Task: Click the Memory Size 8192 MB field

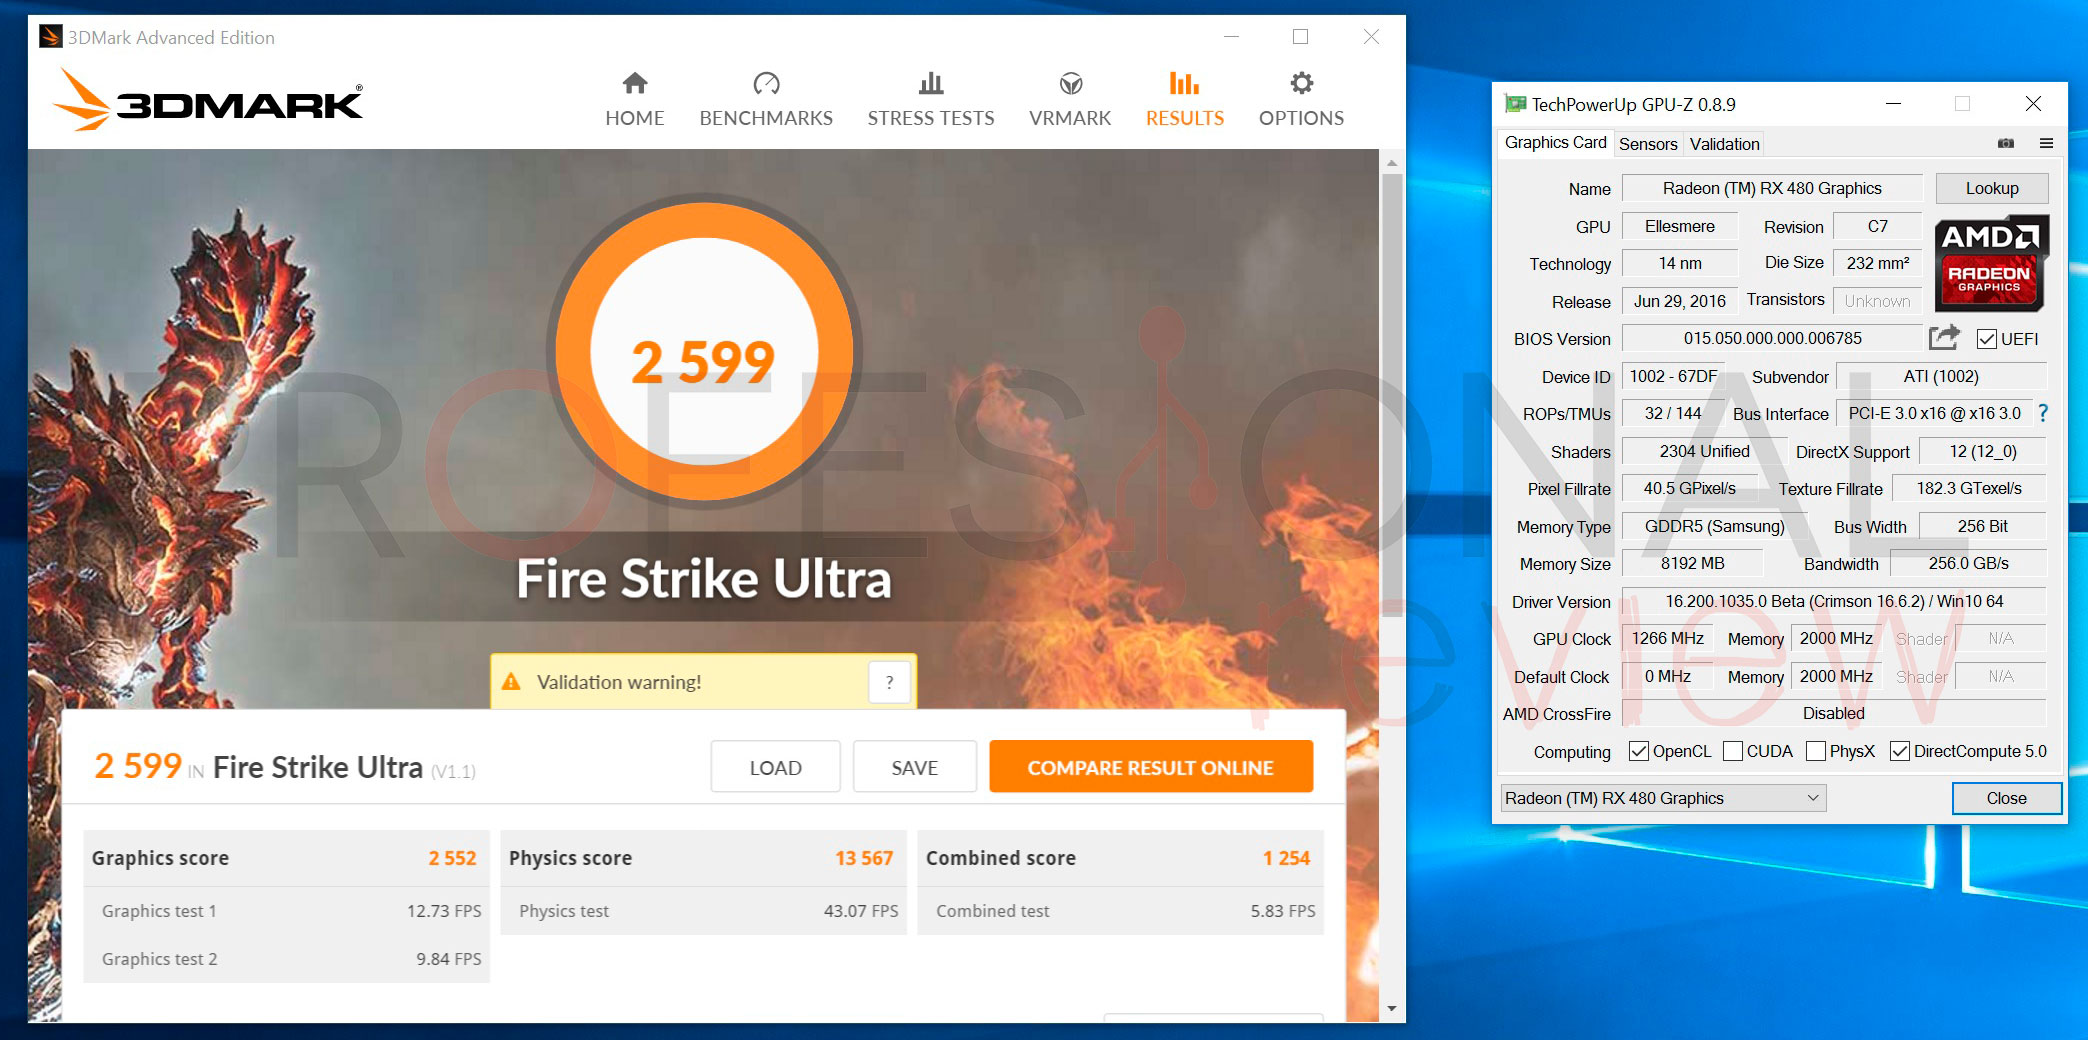Action: (x=1693, y=563)
